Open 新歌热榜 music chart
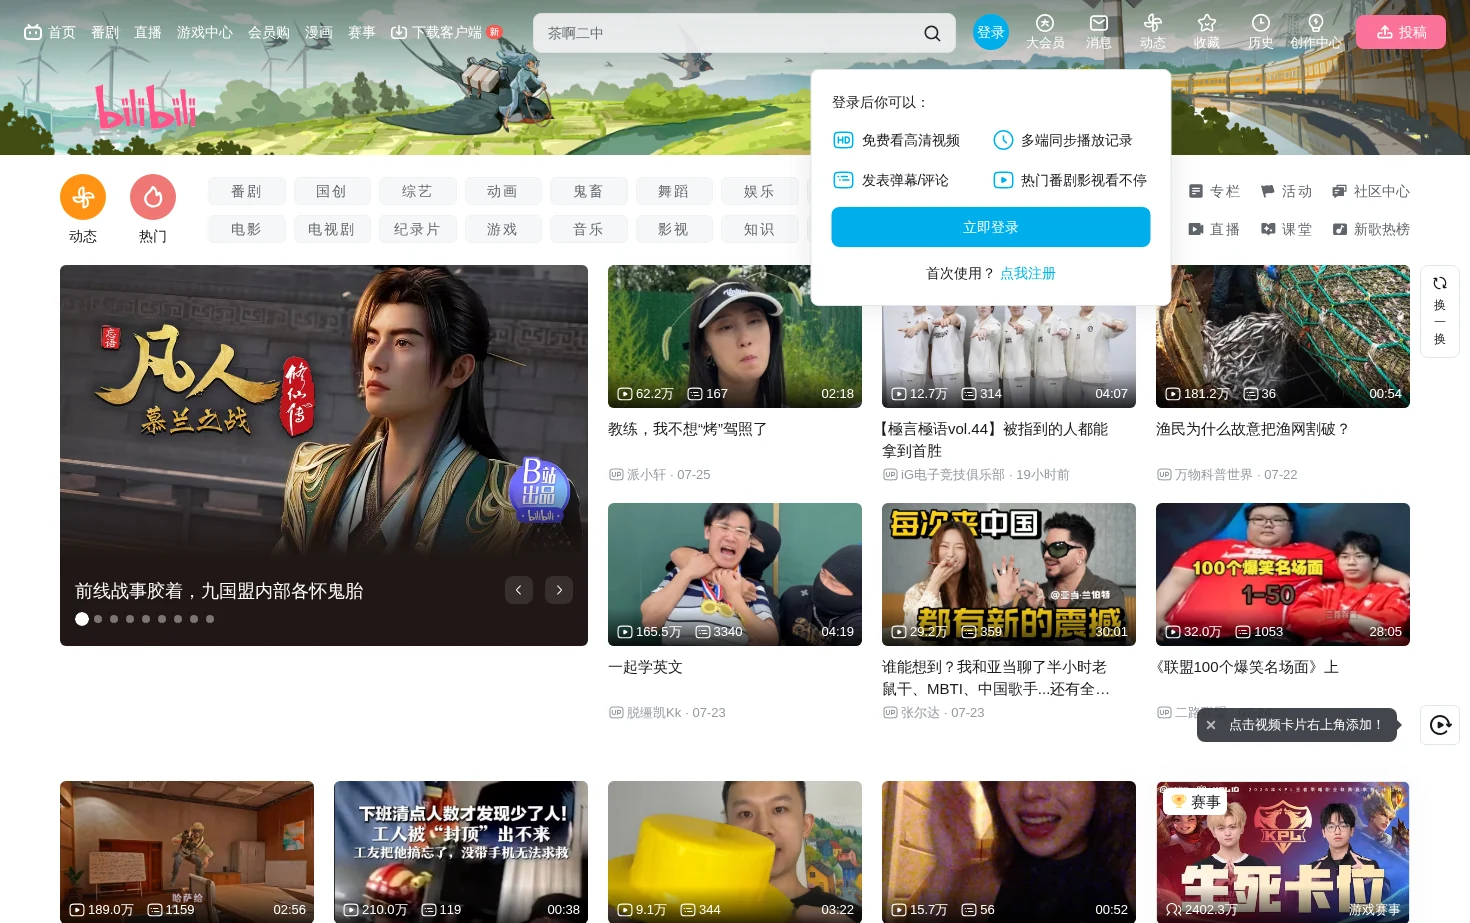Image resolution: width=1470 pixels, height=923 pixels. pos(1371,229)
